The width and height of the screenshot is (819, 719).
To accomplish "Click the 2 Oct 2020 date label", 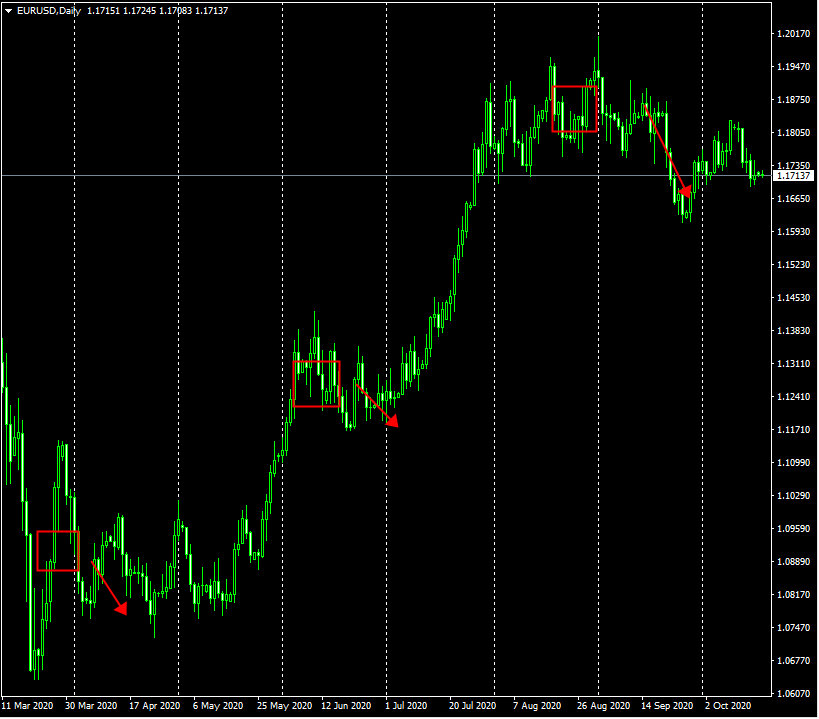I will click(x=726, y=706).
